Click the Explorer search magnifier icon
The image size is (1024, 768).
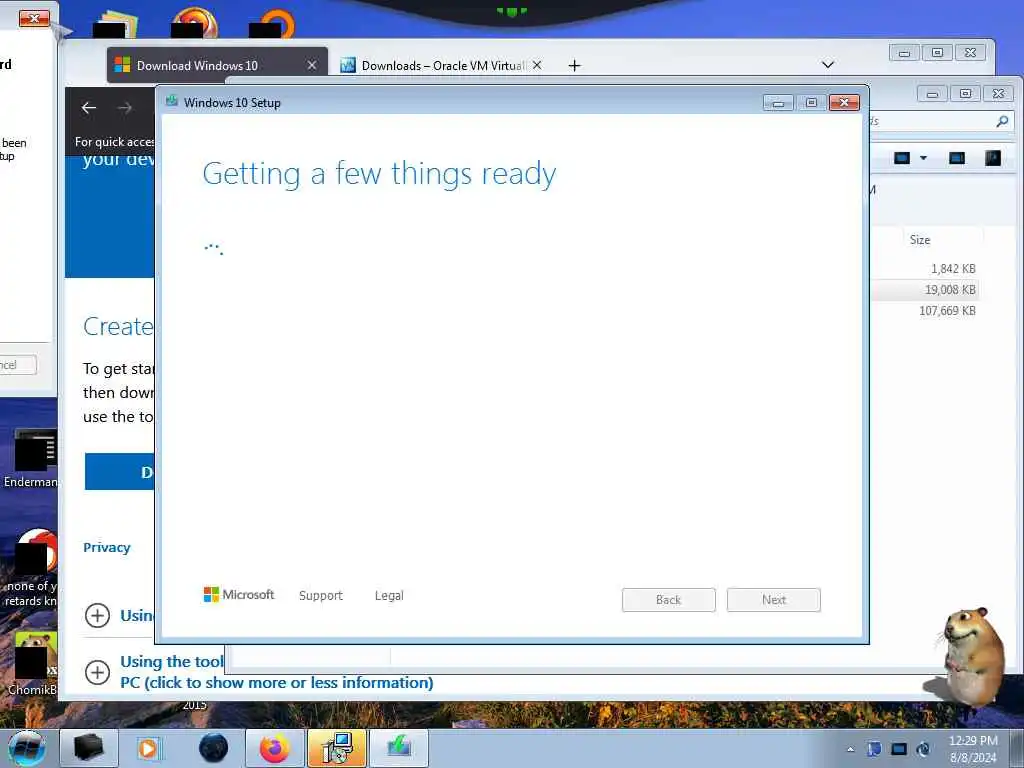(1002, 121)
